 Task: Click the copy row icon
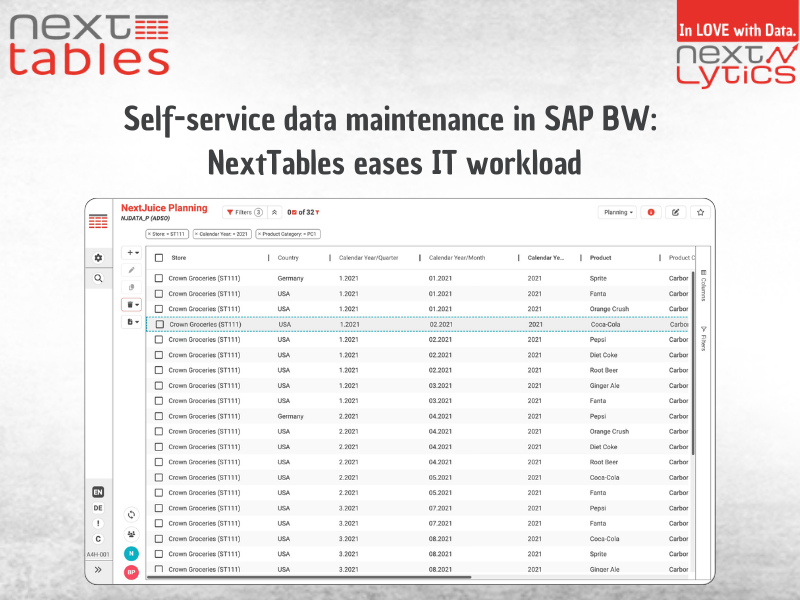point(132,287)
